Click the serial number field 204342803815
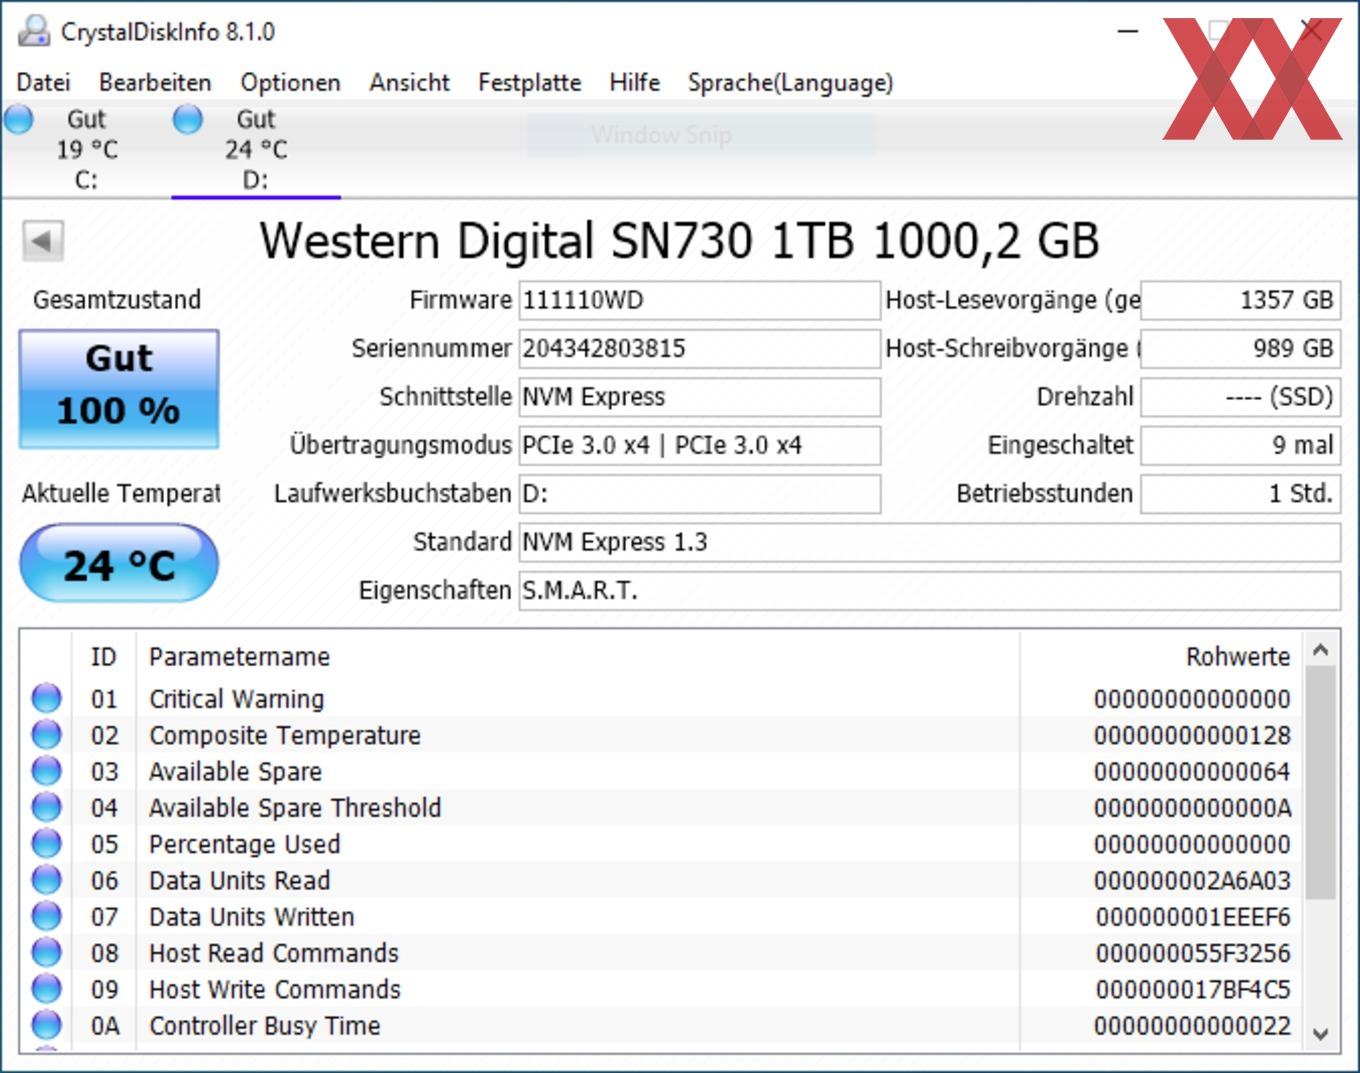 pos(699,348)
